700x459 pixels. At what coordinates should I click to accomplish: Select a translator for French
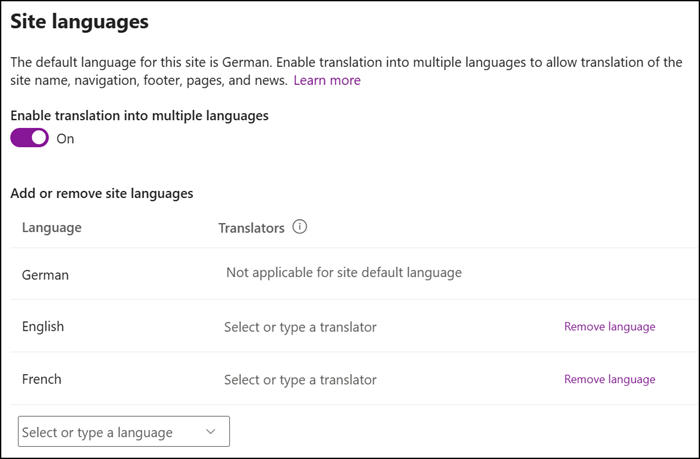point(300,380)
